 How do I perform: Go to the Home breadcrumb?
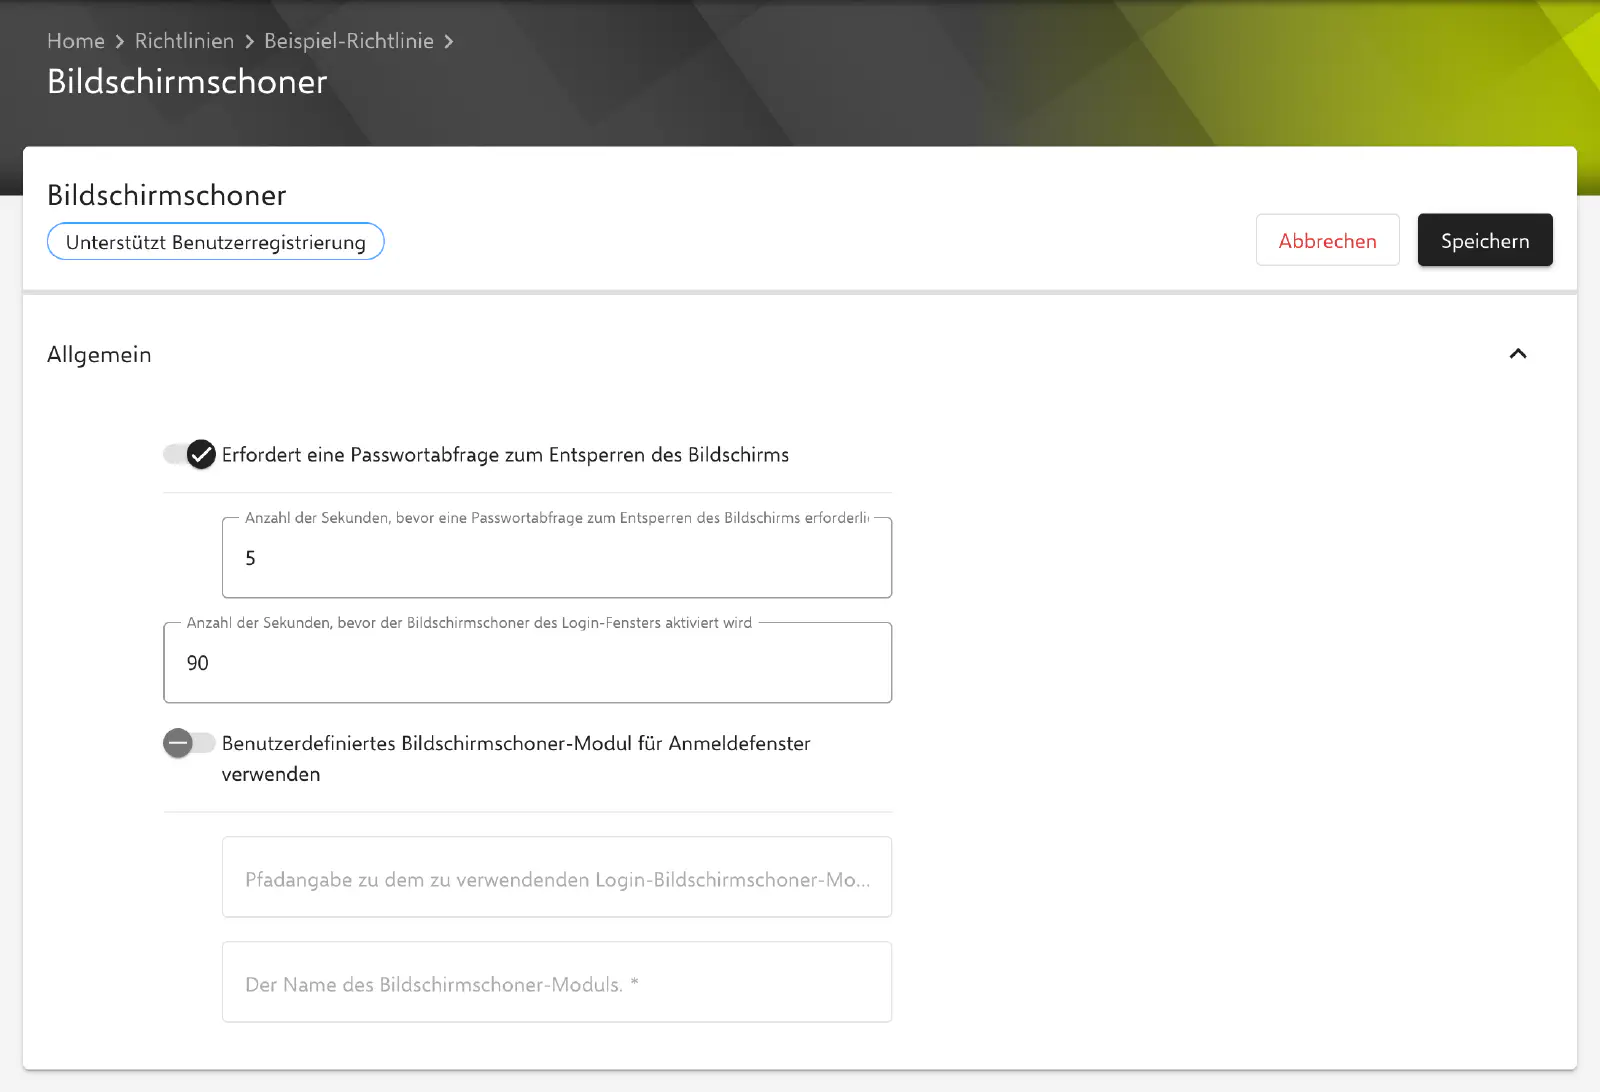(x=76, y=41)
